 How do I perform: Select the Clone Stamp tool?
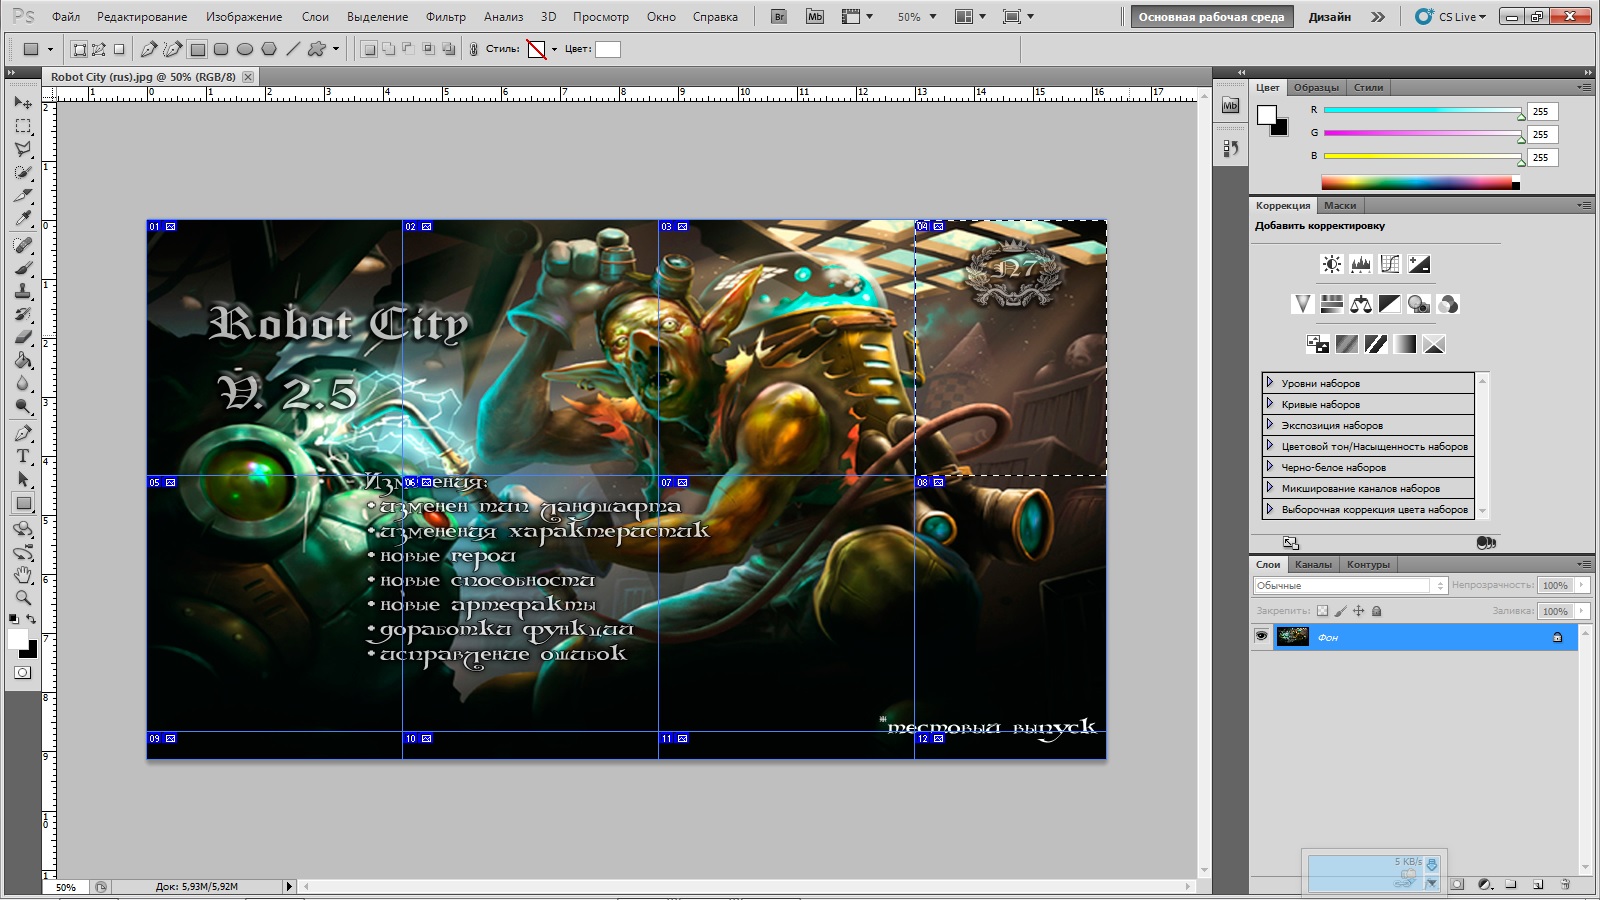point(23,291)
